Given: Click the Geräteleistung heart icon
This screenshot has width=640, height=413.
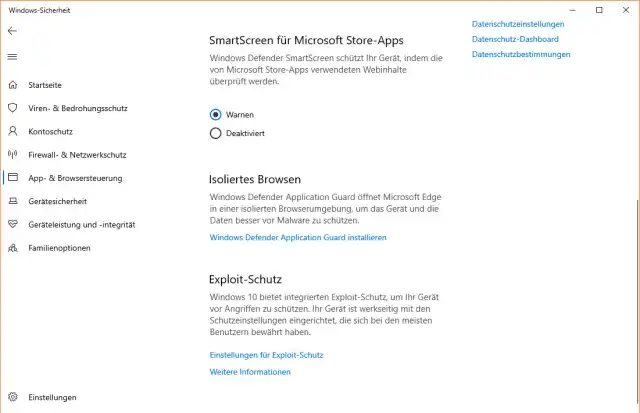Looking at the screenshot, I should coord(12,224).
